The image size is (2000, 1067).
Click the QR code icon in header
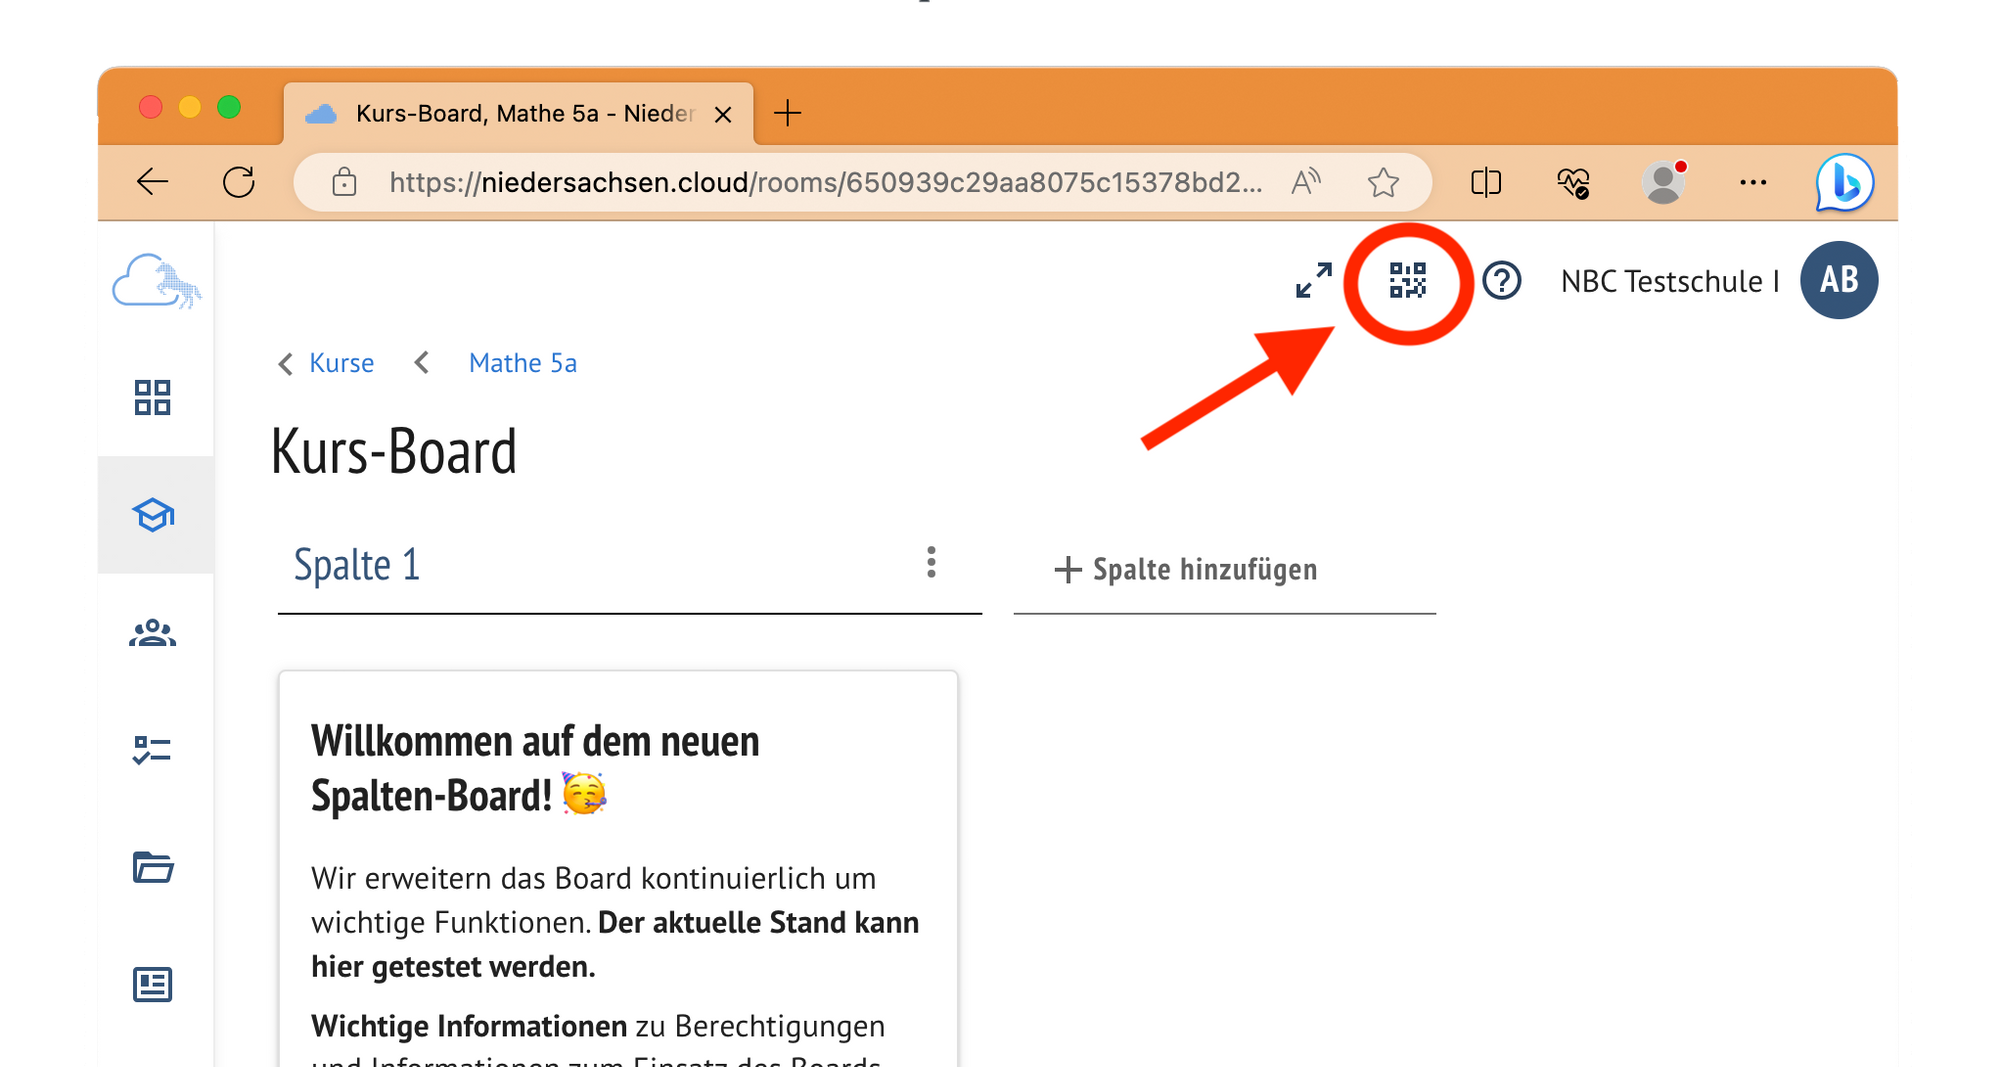(1407, 281)
